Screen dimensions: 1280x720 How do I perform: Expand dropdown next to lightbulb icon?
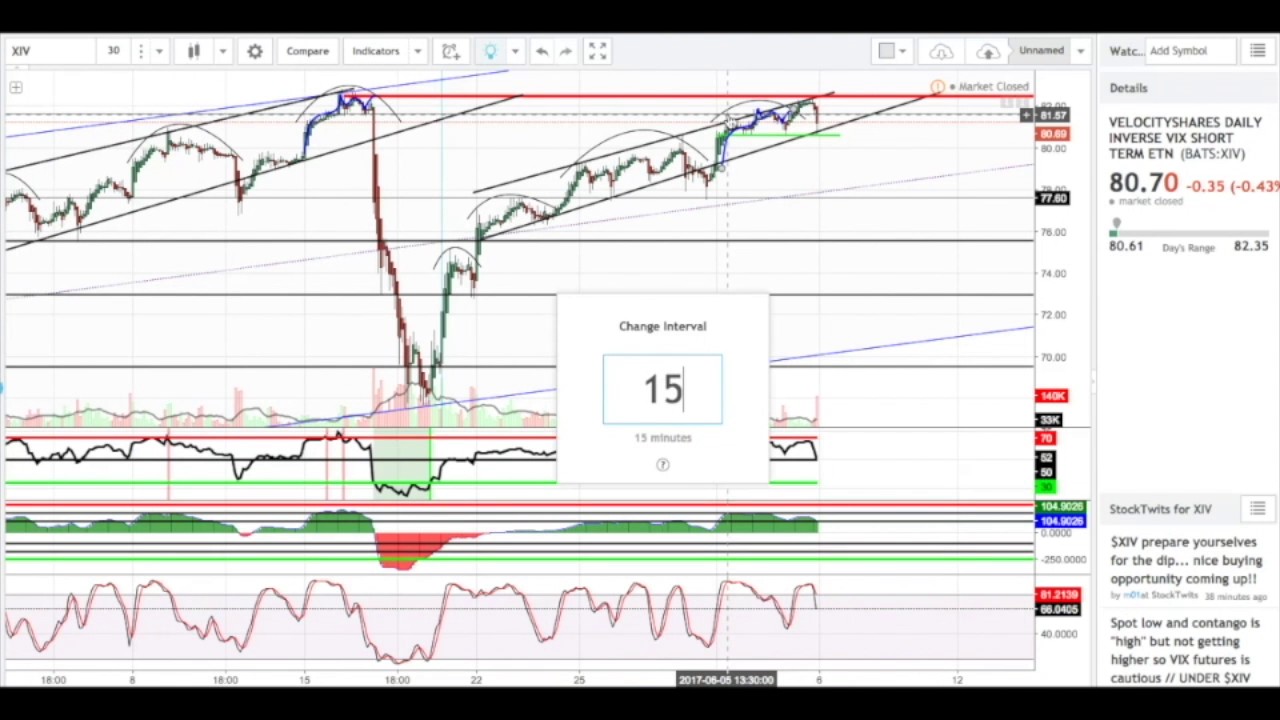(515, 51)
